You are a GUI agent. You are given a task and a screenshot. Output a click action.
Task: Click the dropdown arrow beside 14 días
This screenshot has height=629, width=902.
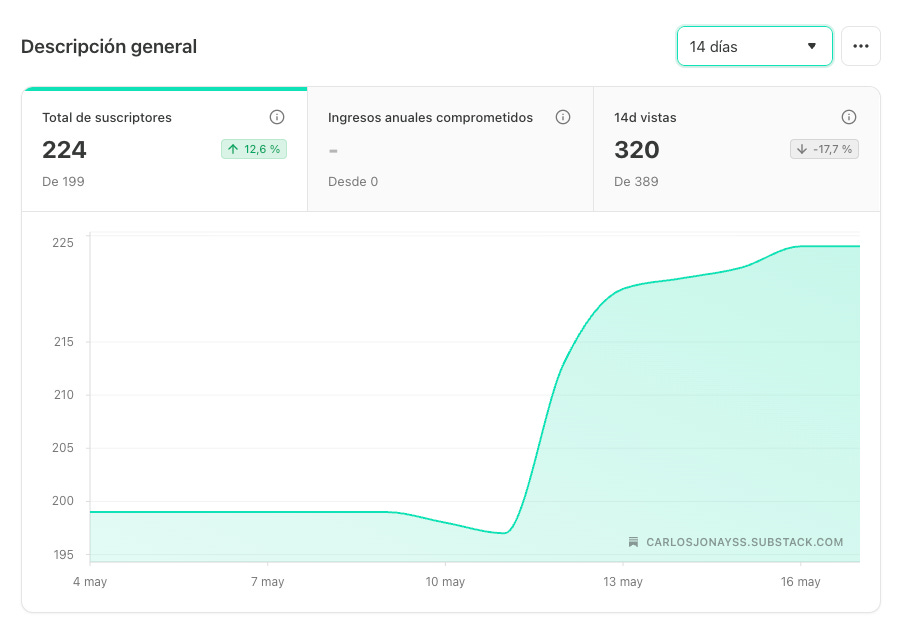[812, 46]
